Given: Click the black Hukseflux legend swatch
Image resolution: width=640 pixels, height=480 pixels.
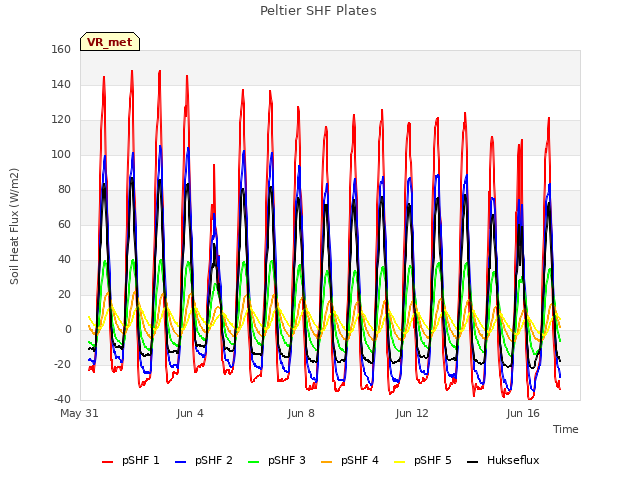Looking at the screenshot, I should pyautogui.click(x=473, y=462).
